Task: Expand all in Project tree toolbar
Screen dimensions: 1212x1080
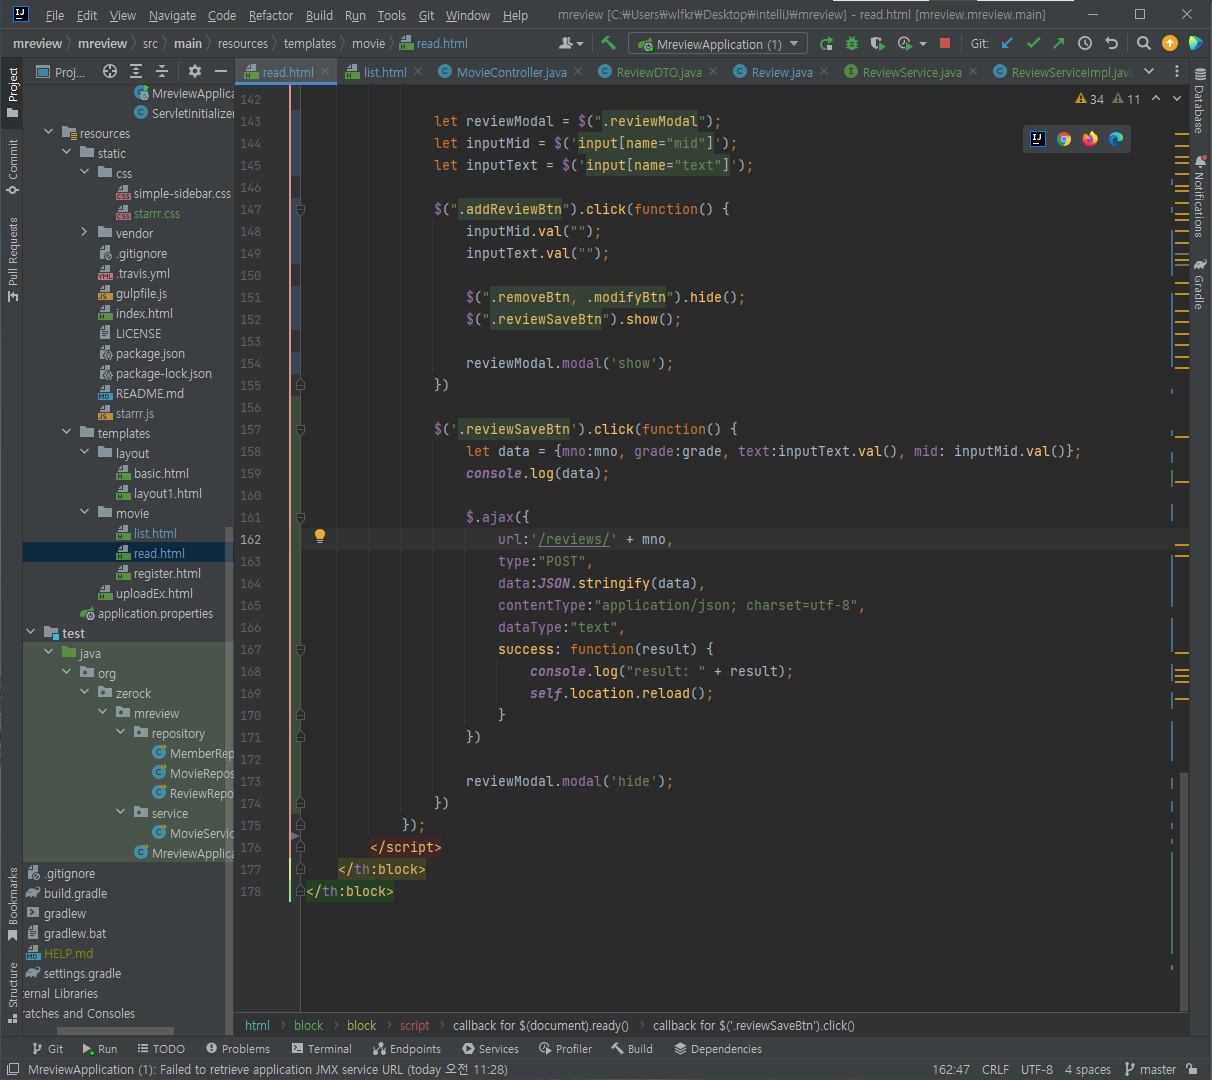Action: coord(136,71)
